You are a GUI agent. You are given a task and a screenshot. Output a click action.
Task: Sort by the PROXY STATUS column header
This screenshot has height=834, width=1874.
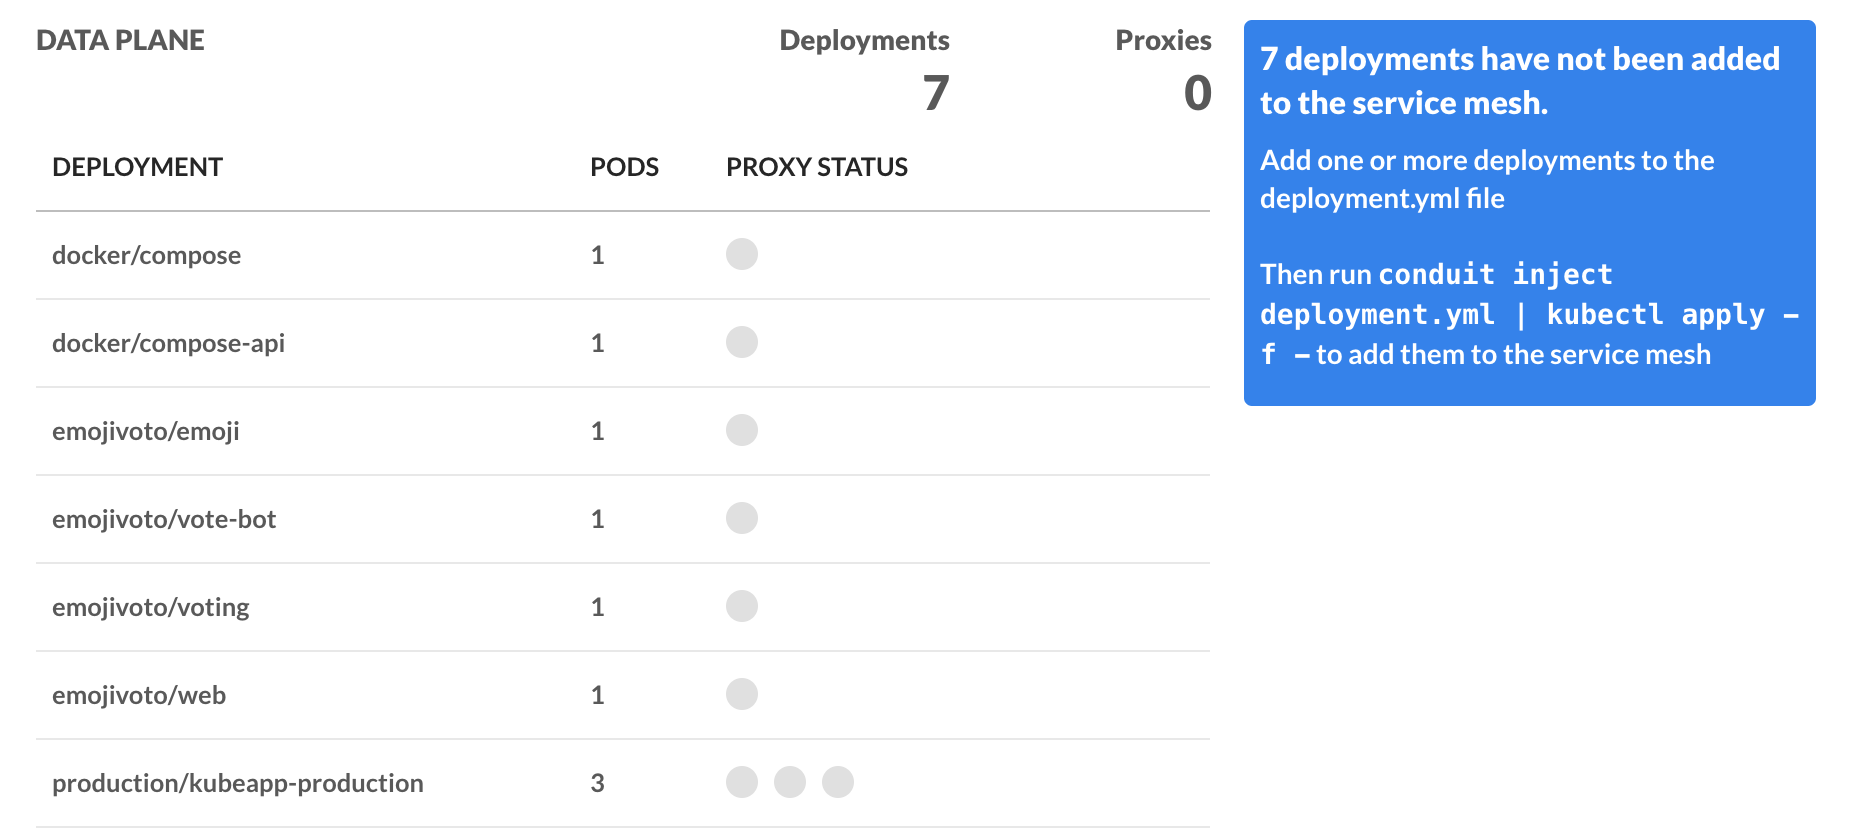click(x=817, y=167)
